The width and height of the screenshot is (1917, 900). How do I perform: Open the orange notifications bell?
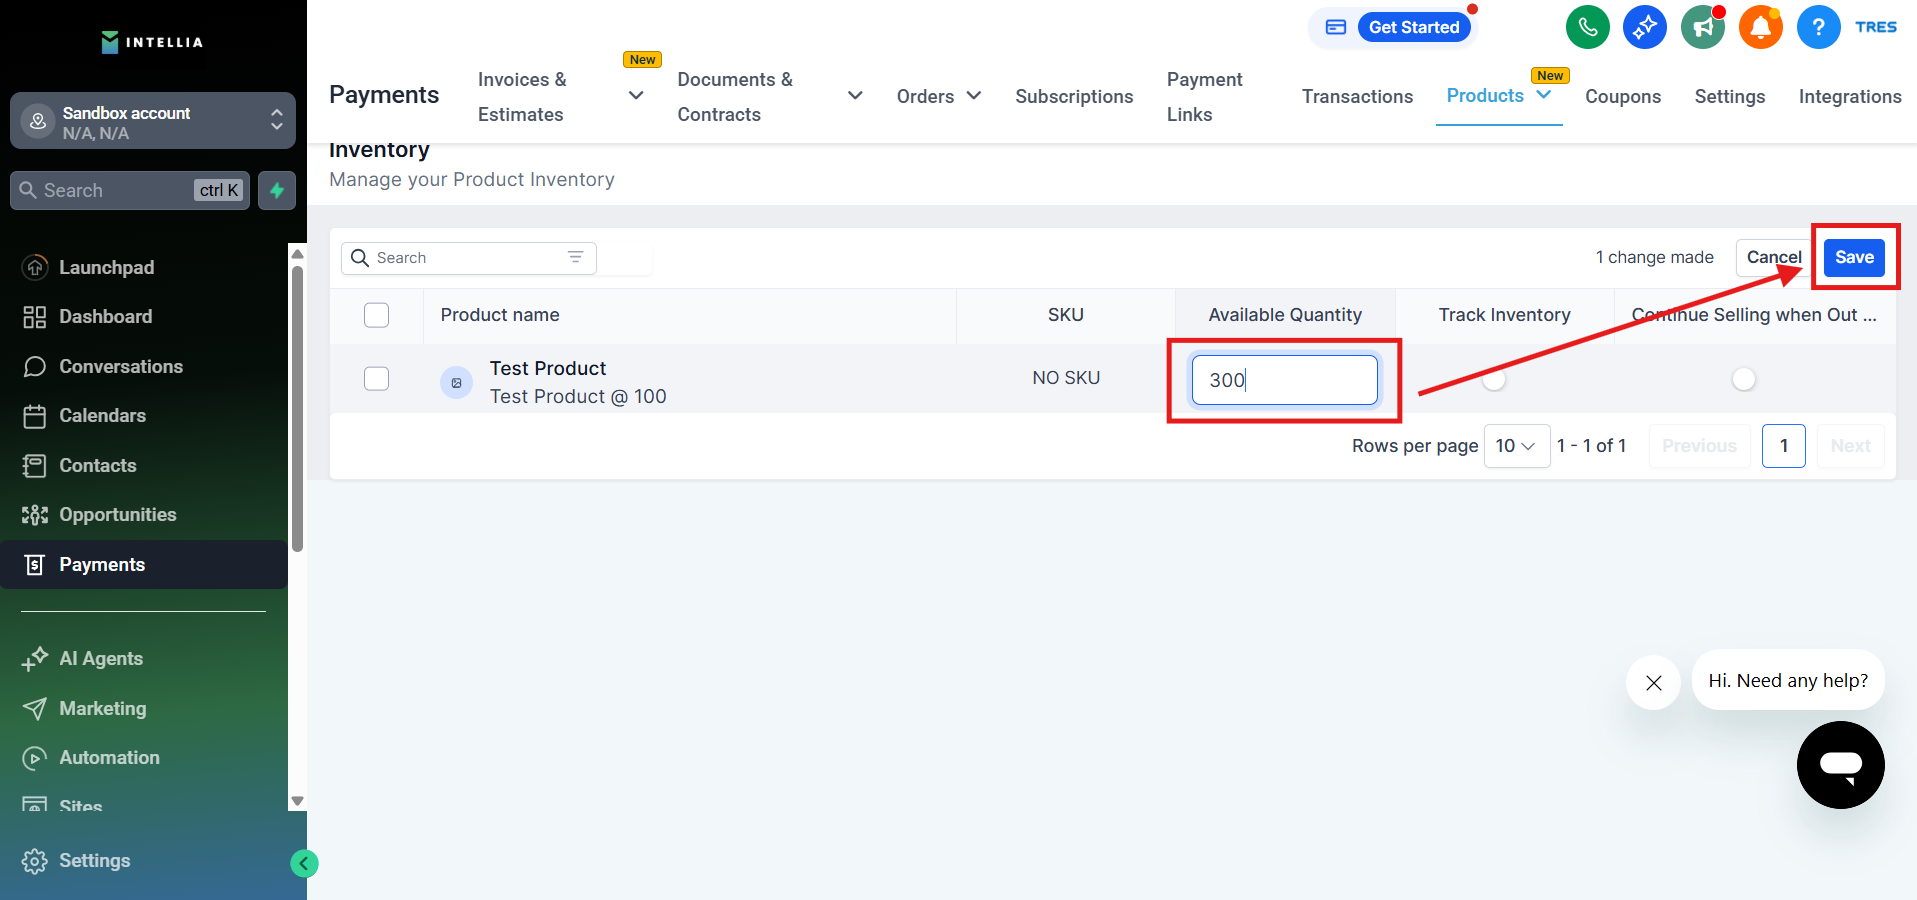tap(1760, 27)
